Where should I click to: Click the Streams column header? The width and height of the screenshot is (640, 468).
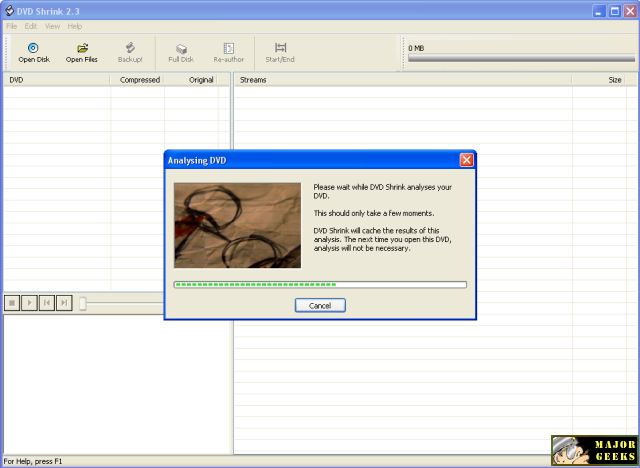point(403,80)
